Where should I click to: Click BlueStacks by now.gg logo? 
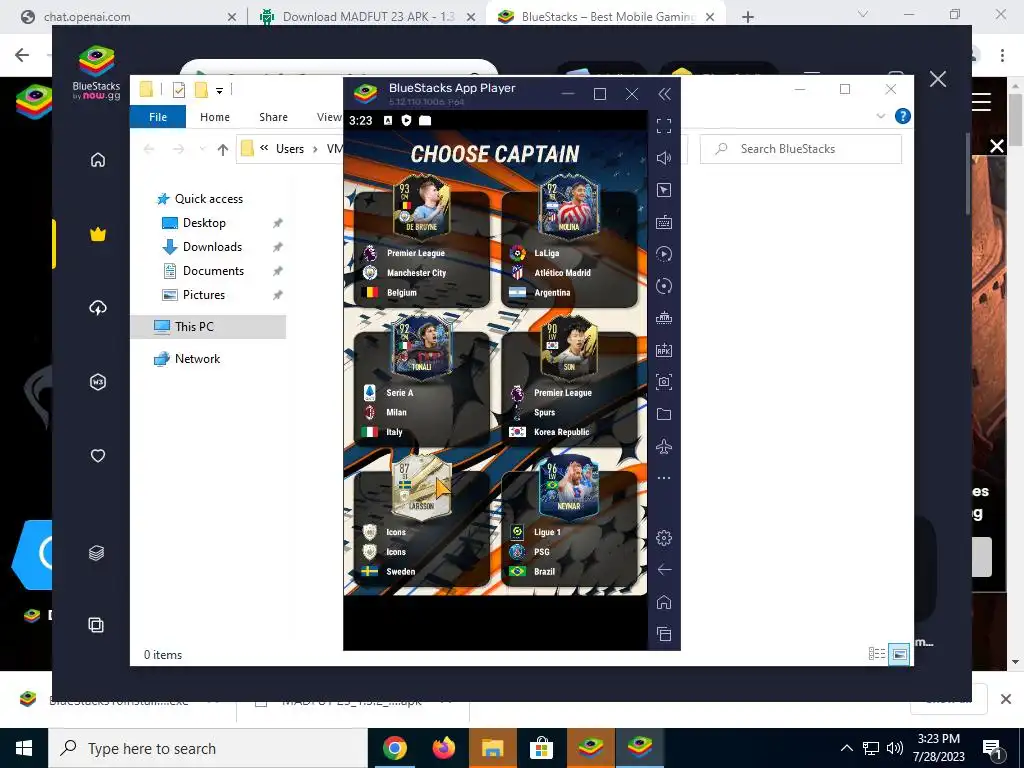pyautogui.click(x=97, y=73)
